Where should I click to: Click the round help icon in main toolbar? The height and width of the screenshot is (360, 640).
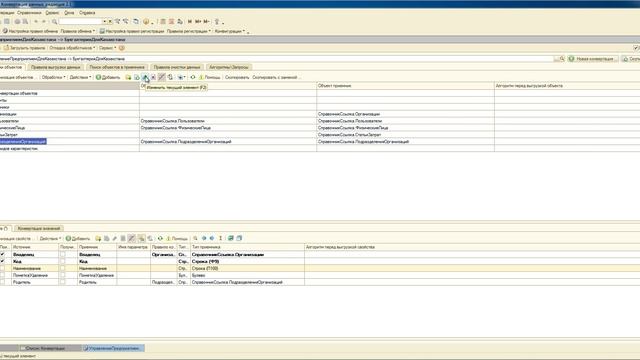click(146, 22)
